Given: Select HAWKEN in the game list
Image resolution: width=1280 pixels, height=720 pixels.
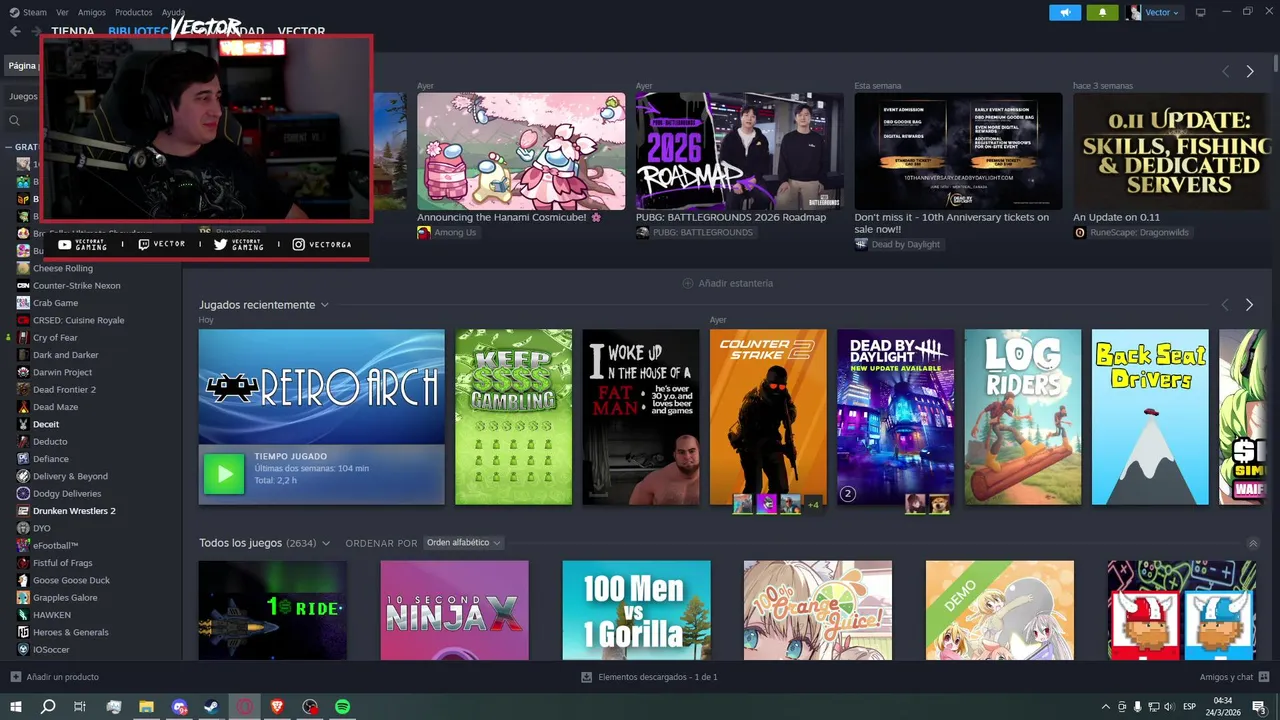Looking at the screenshot, I should pos(52,615).
